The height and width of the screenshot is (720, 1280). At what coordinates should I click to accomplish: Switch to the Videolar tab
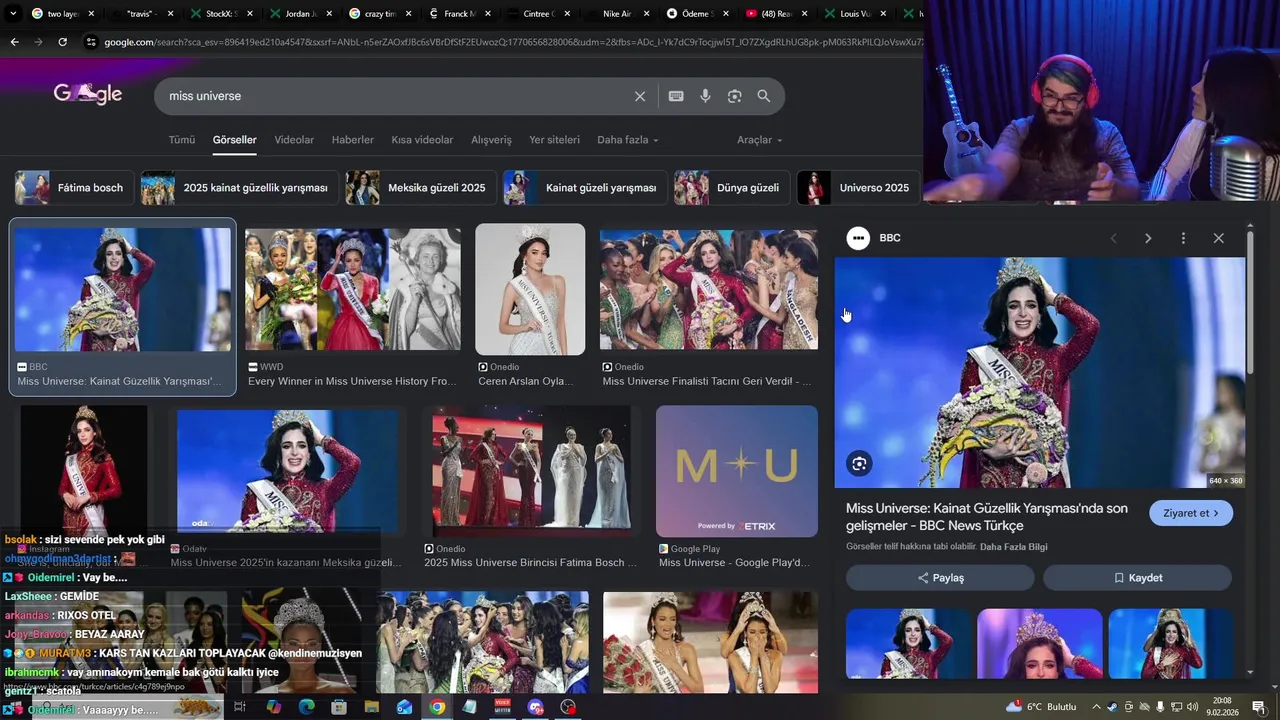(x=294, y=140)
